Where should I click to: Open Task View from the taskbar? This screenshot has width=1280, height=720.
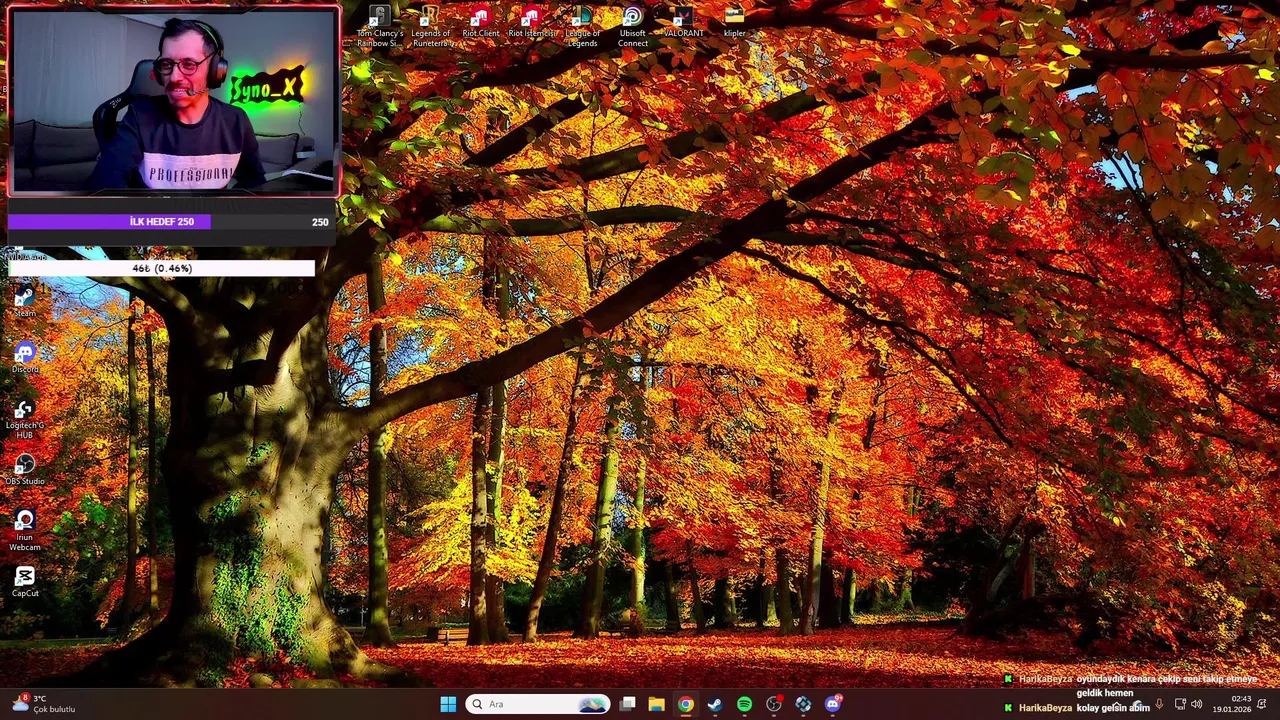(x=627, y=704)
